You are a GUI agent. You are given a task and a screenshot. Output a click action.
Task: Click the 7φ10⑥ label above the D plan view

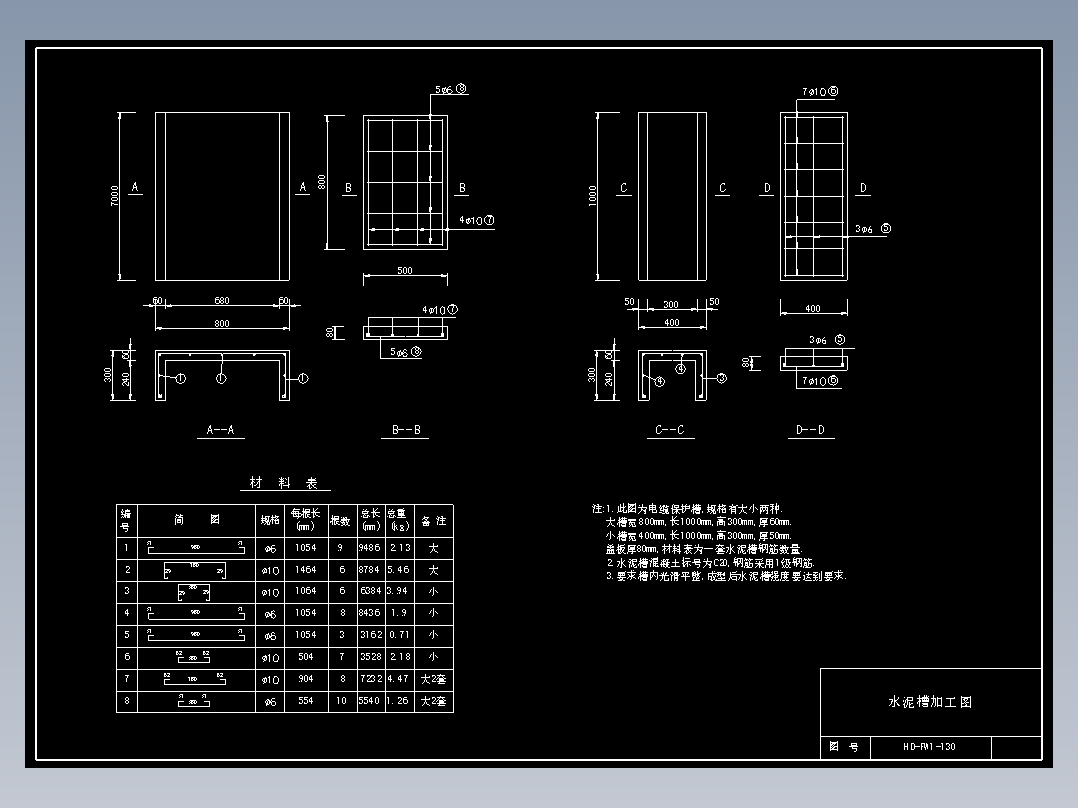point(820,91)
